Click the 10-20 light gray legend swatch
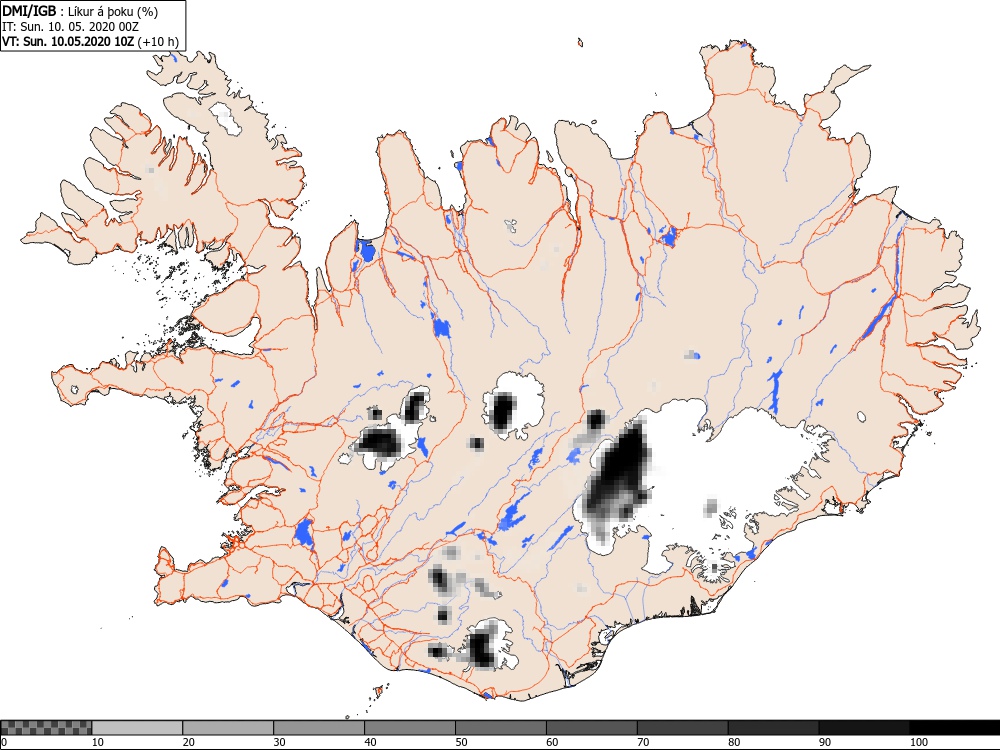1000x750 pixels. pos(137,728)
